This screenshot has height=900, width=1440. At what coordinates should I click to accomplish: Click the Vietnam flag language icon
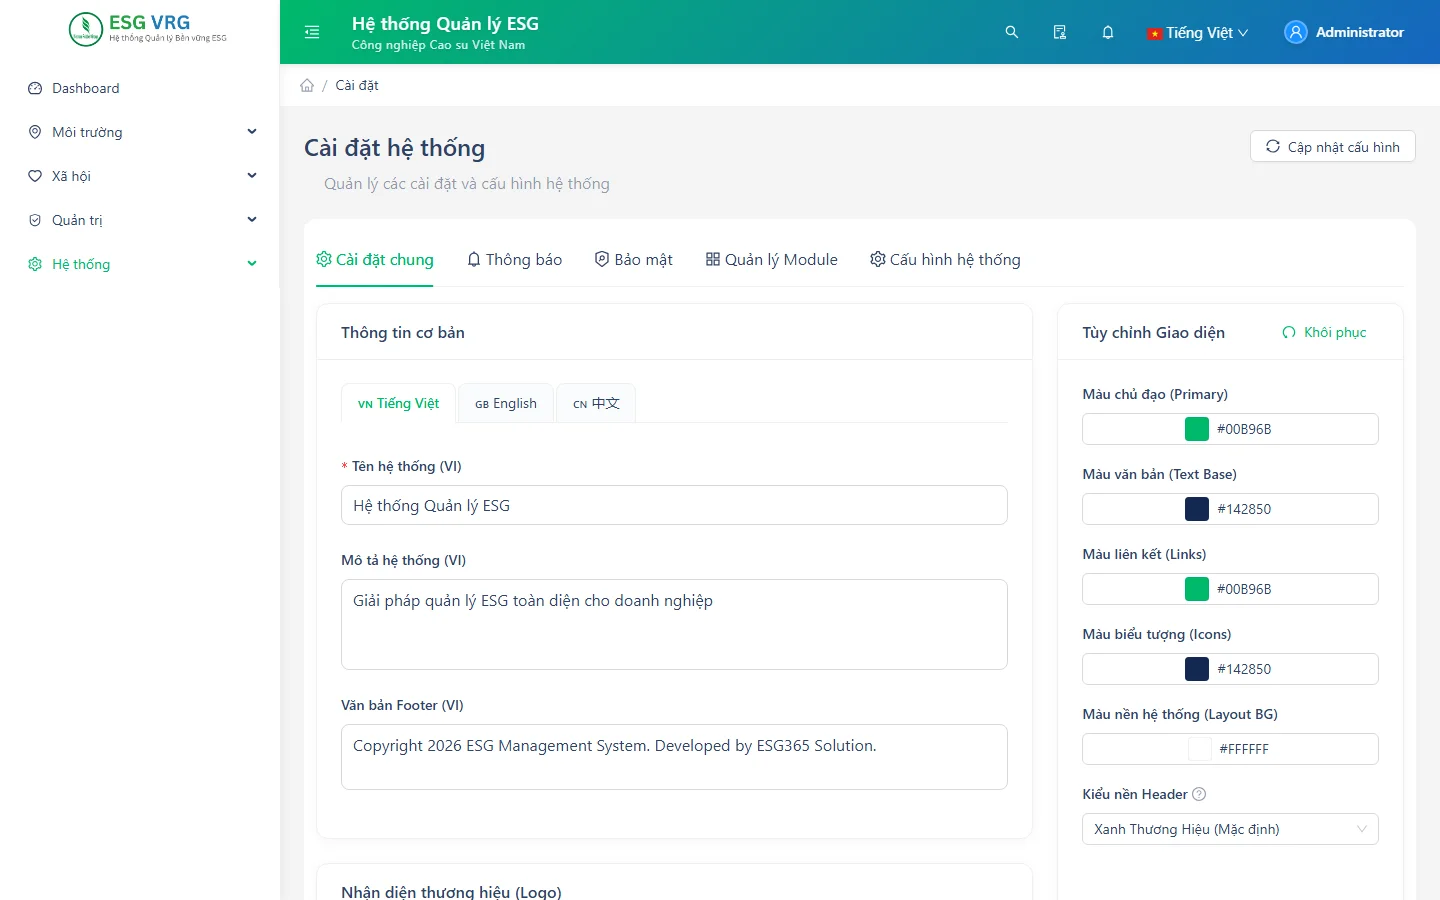coord(1154,33)
